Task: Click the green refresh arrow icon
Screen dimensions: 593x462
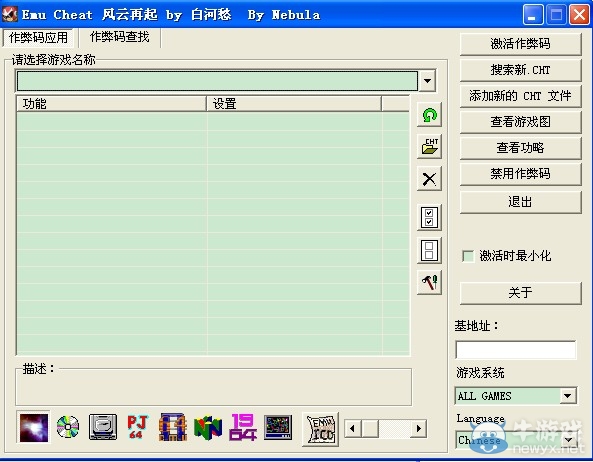Action: [429, 115]
